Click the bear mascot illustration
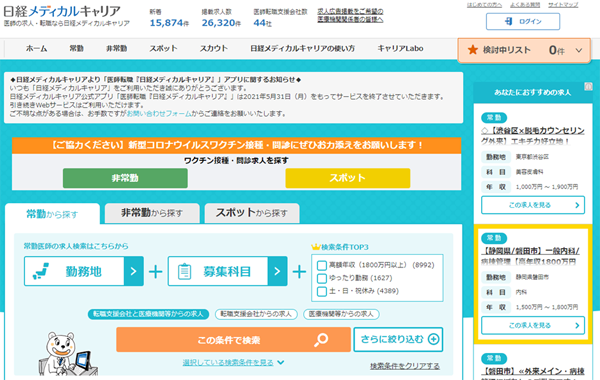The image size is (600, 380). click(68, 354)
